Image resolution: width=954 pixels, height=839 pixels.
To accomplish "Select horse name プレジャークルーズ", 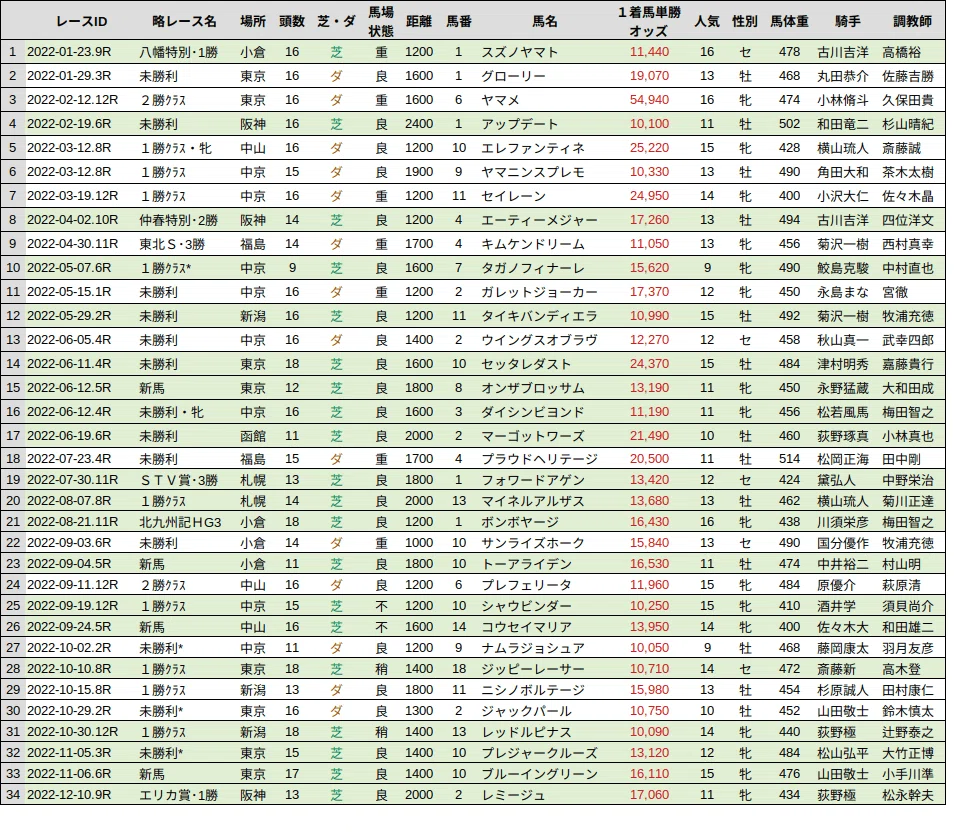I will [539, 753].
